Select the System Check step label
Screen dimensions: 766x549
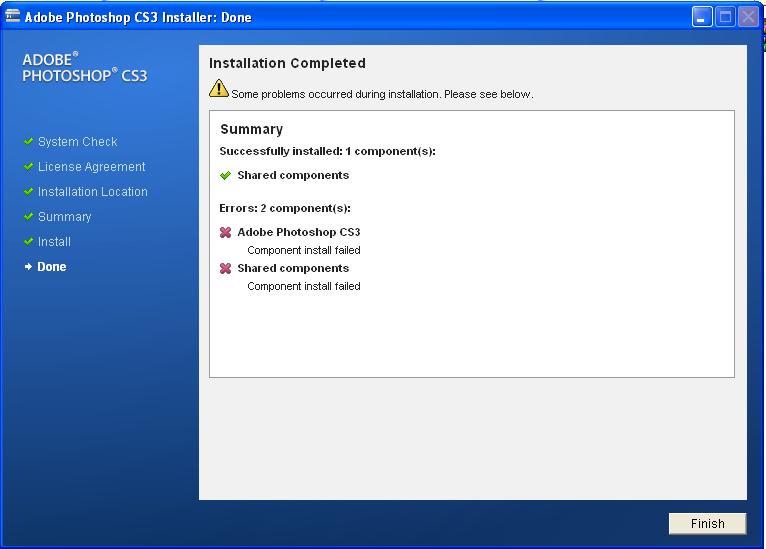(x=77, y=142)
